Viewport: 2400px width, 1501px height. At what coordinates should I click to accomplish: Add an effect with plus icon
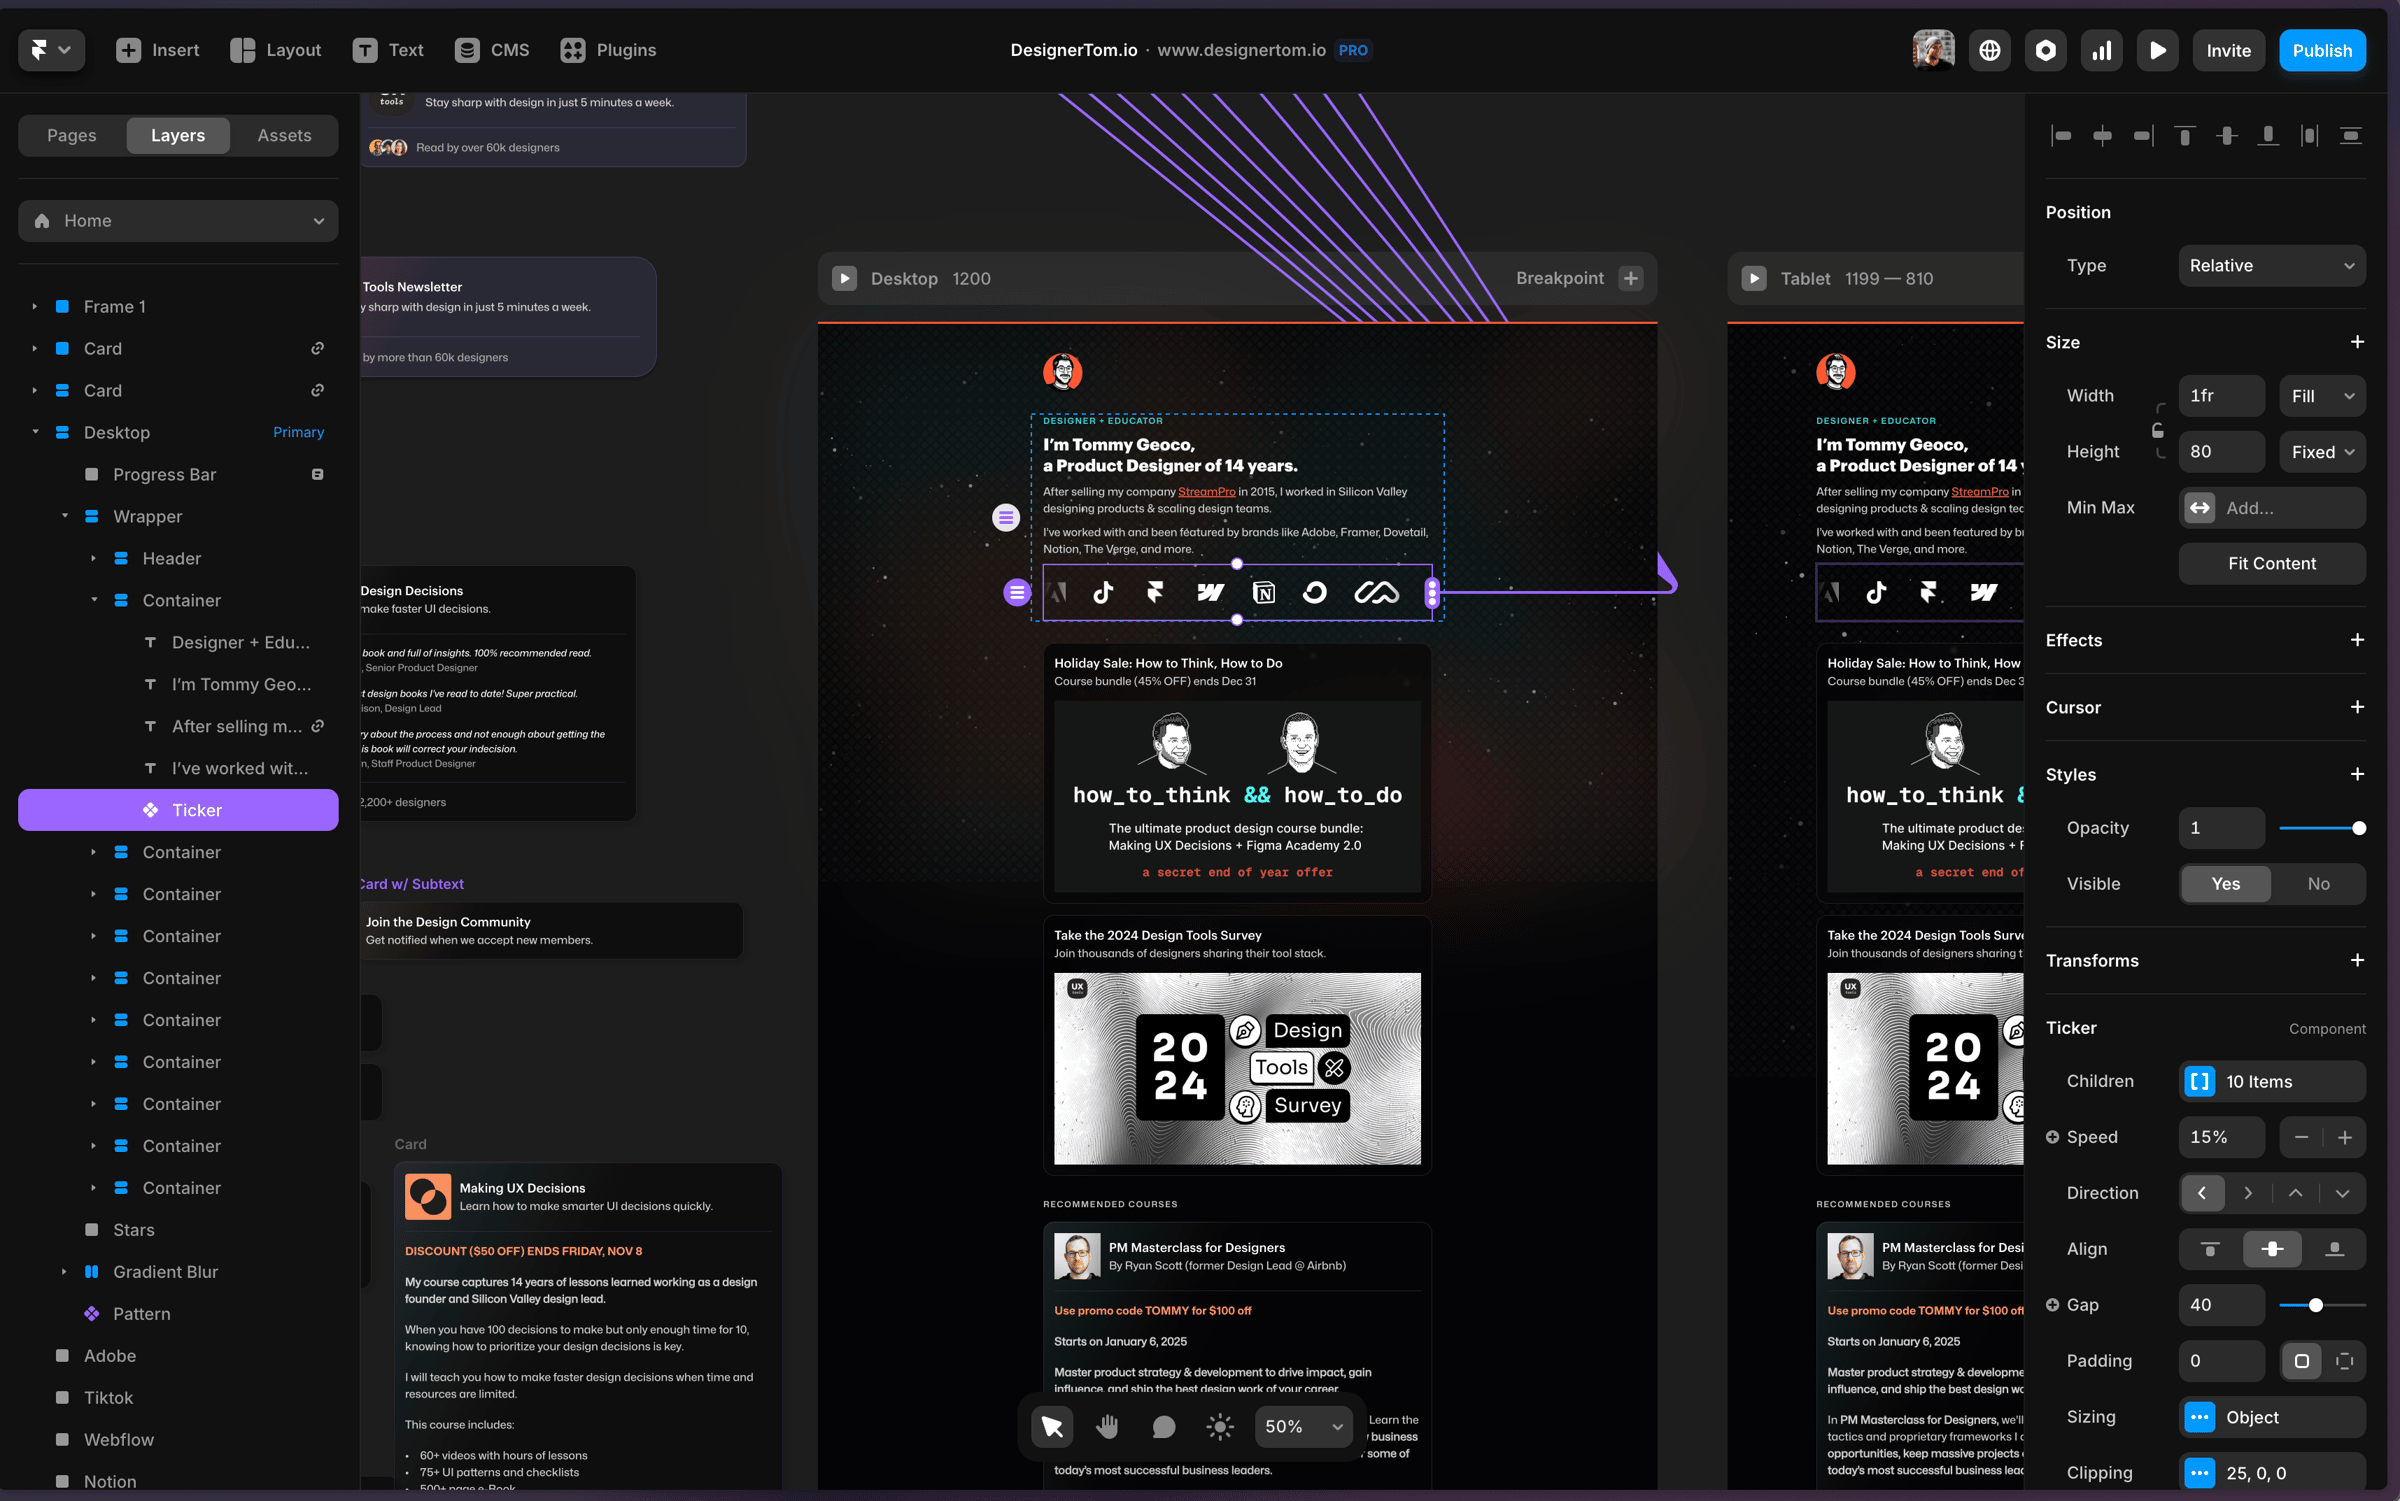click(2357, 640)
